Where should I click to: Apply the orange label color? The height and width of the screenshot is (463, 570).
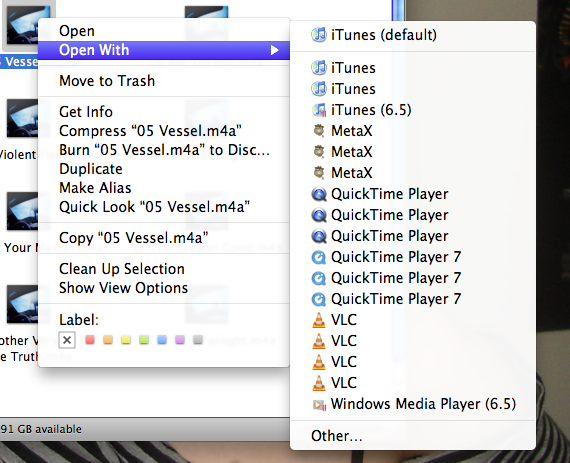(108, 340)
